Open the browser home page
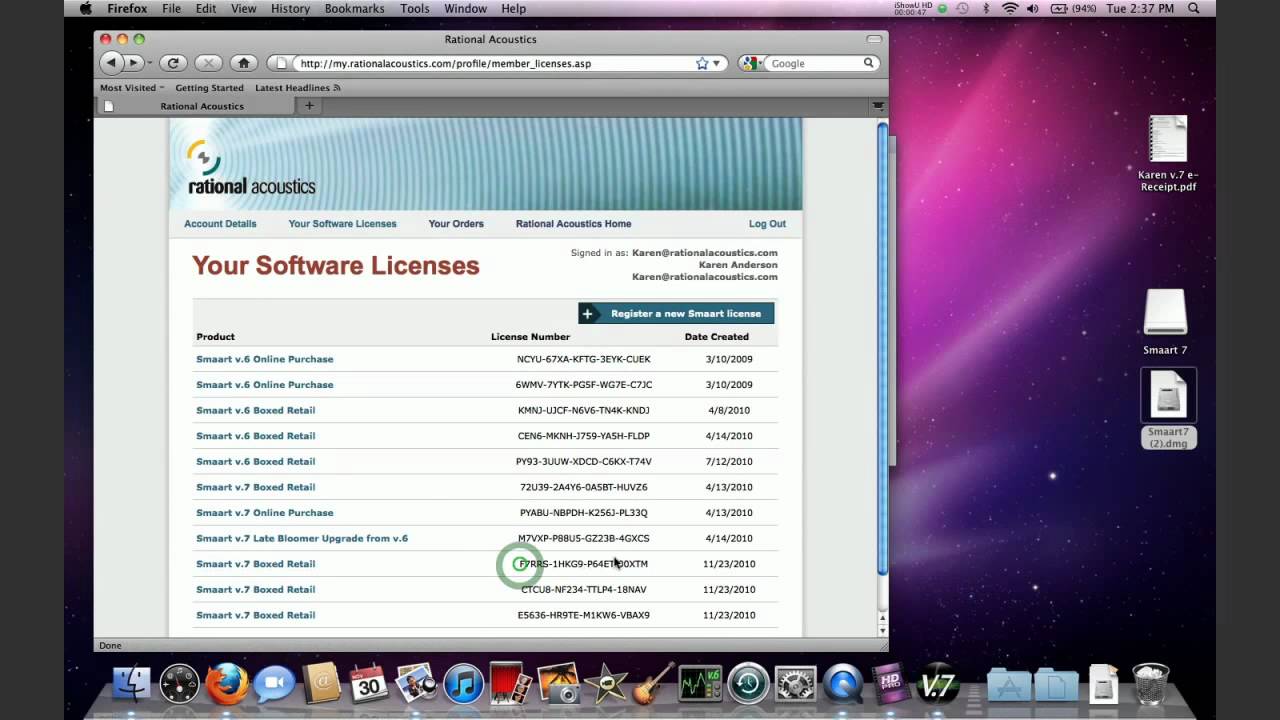The width and height of the screenshot is (1280, 720). pos(243,63)
